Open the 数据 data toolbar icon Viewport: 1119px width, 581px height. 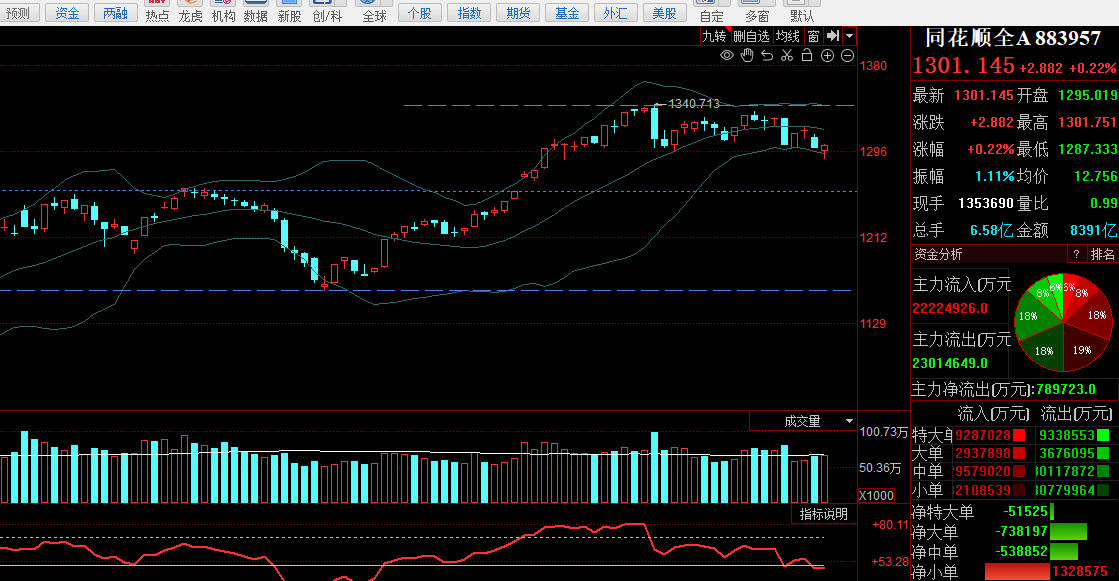click(255, 12)
